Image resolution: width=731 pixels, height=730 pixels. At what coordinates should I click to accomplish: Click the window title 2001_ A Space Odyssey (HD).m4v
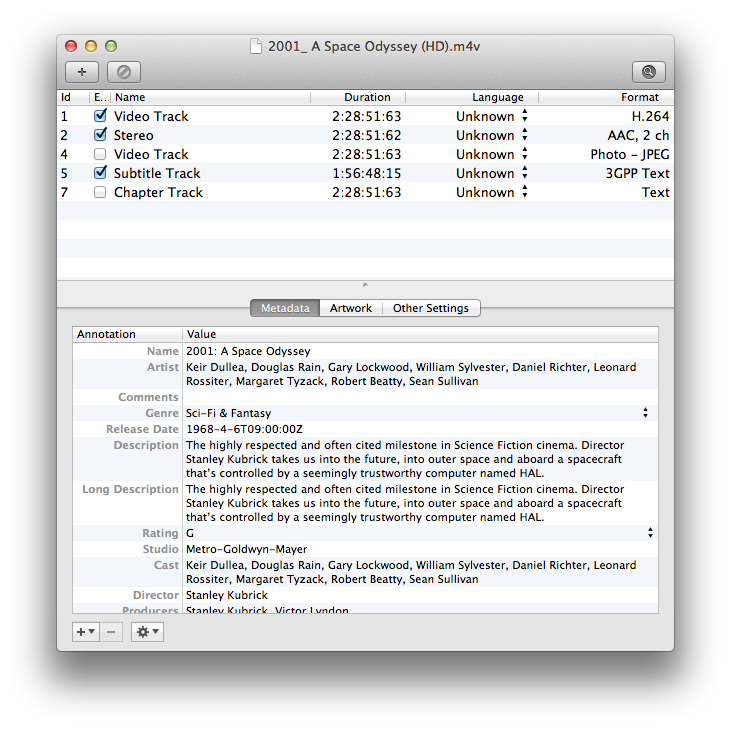[374, 46]
